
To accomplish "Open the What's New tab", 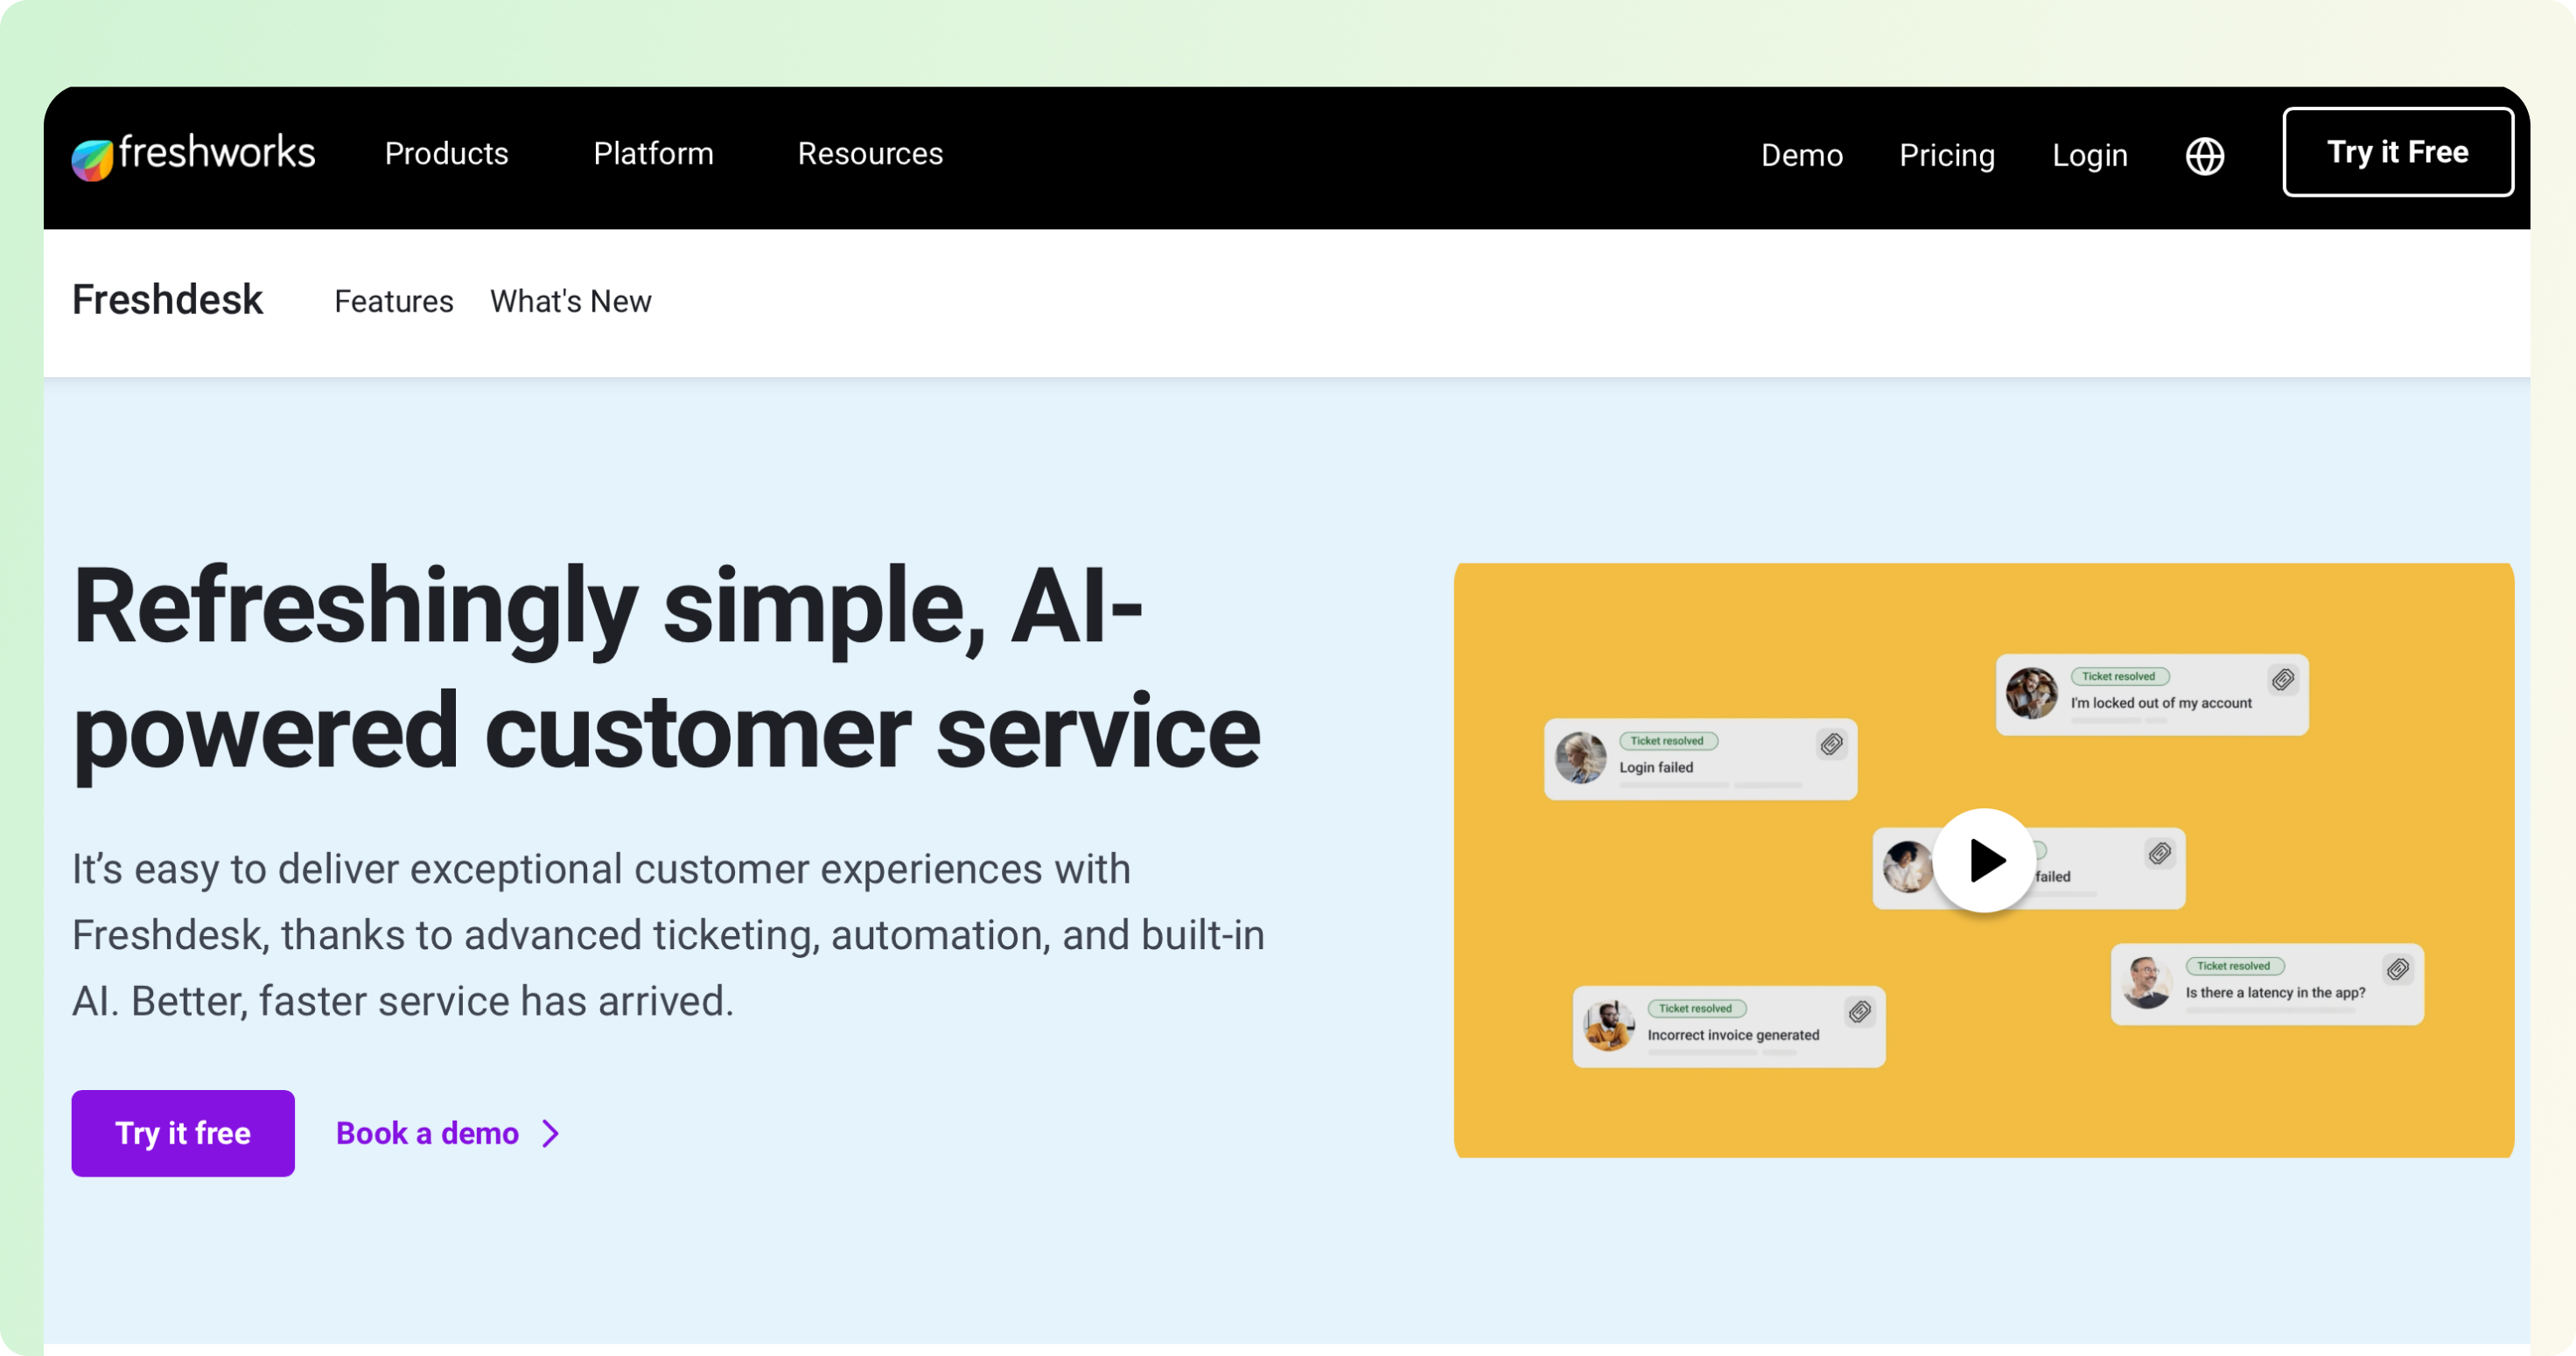I will [x=570, y=301].
